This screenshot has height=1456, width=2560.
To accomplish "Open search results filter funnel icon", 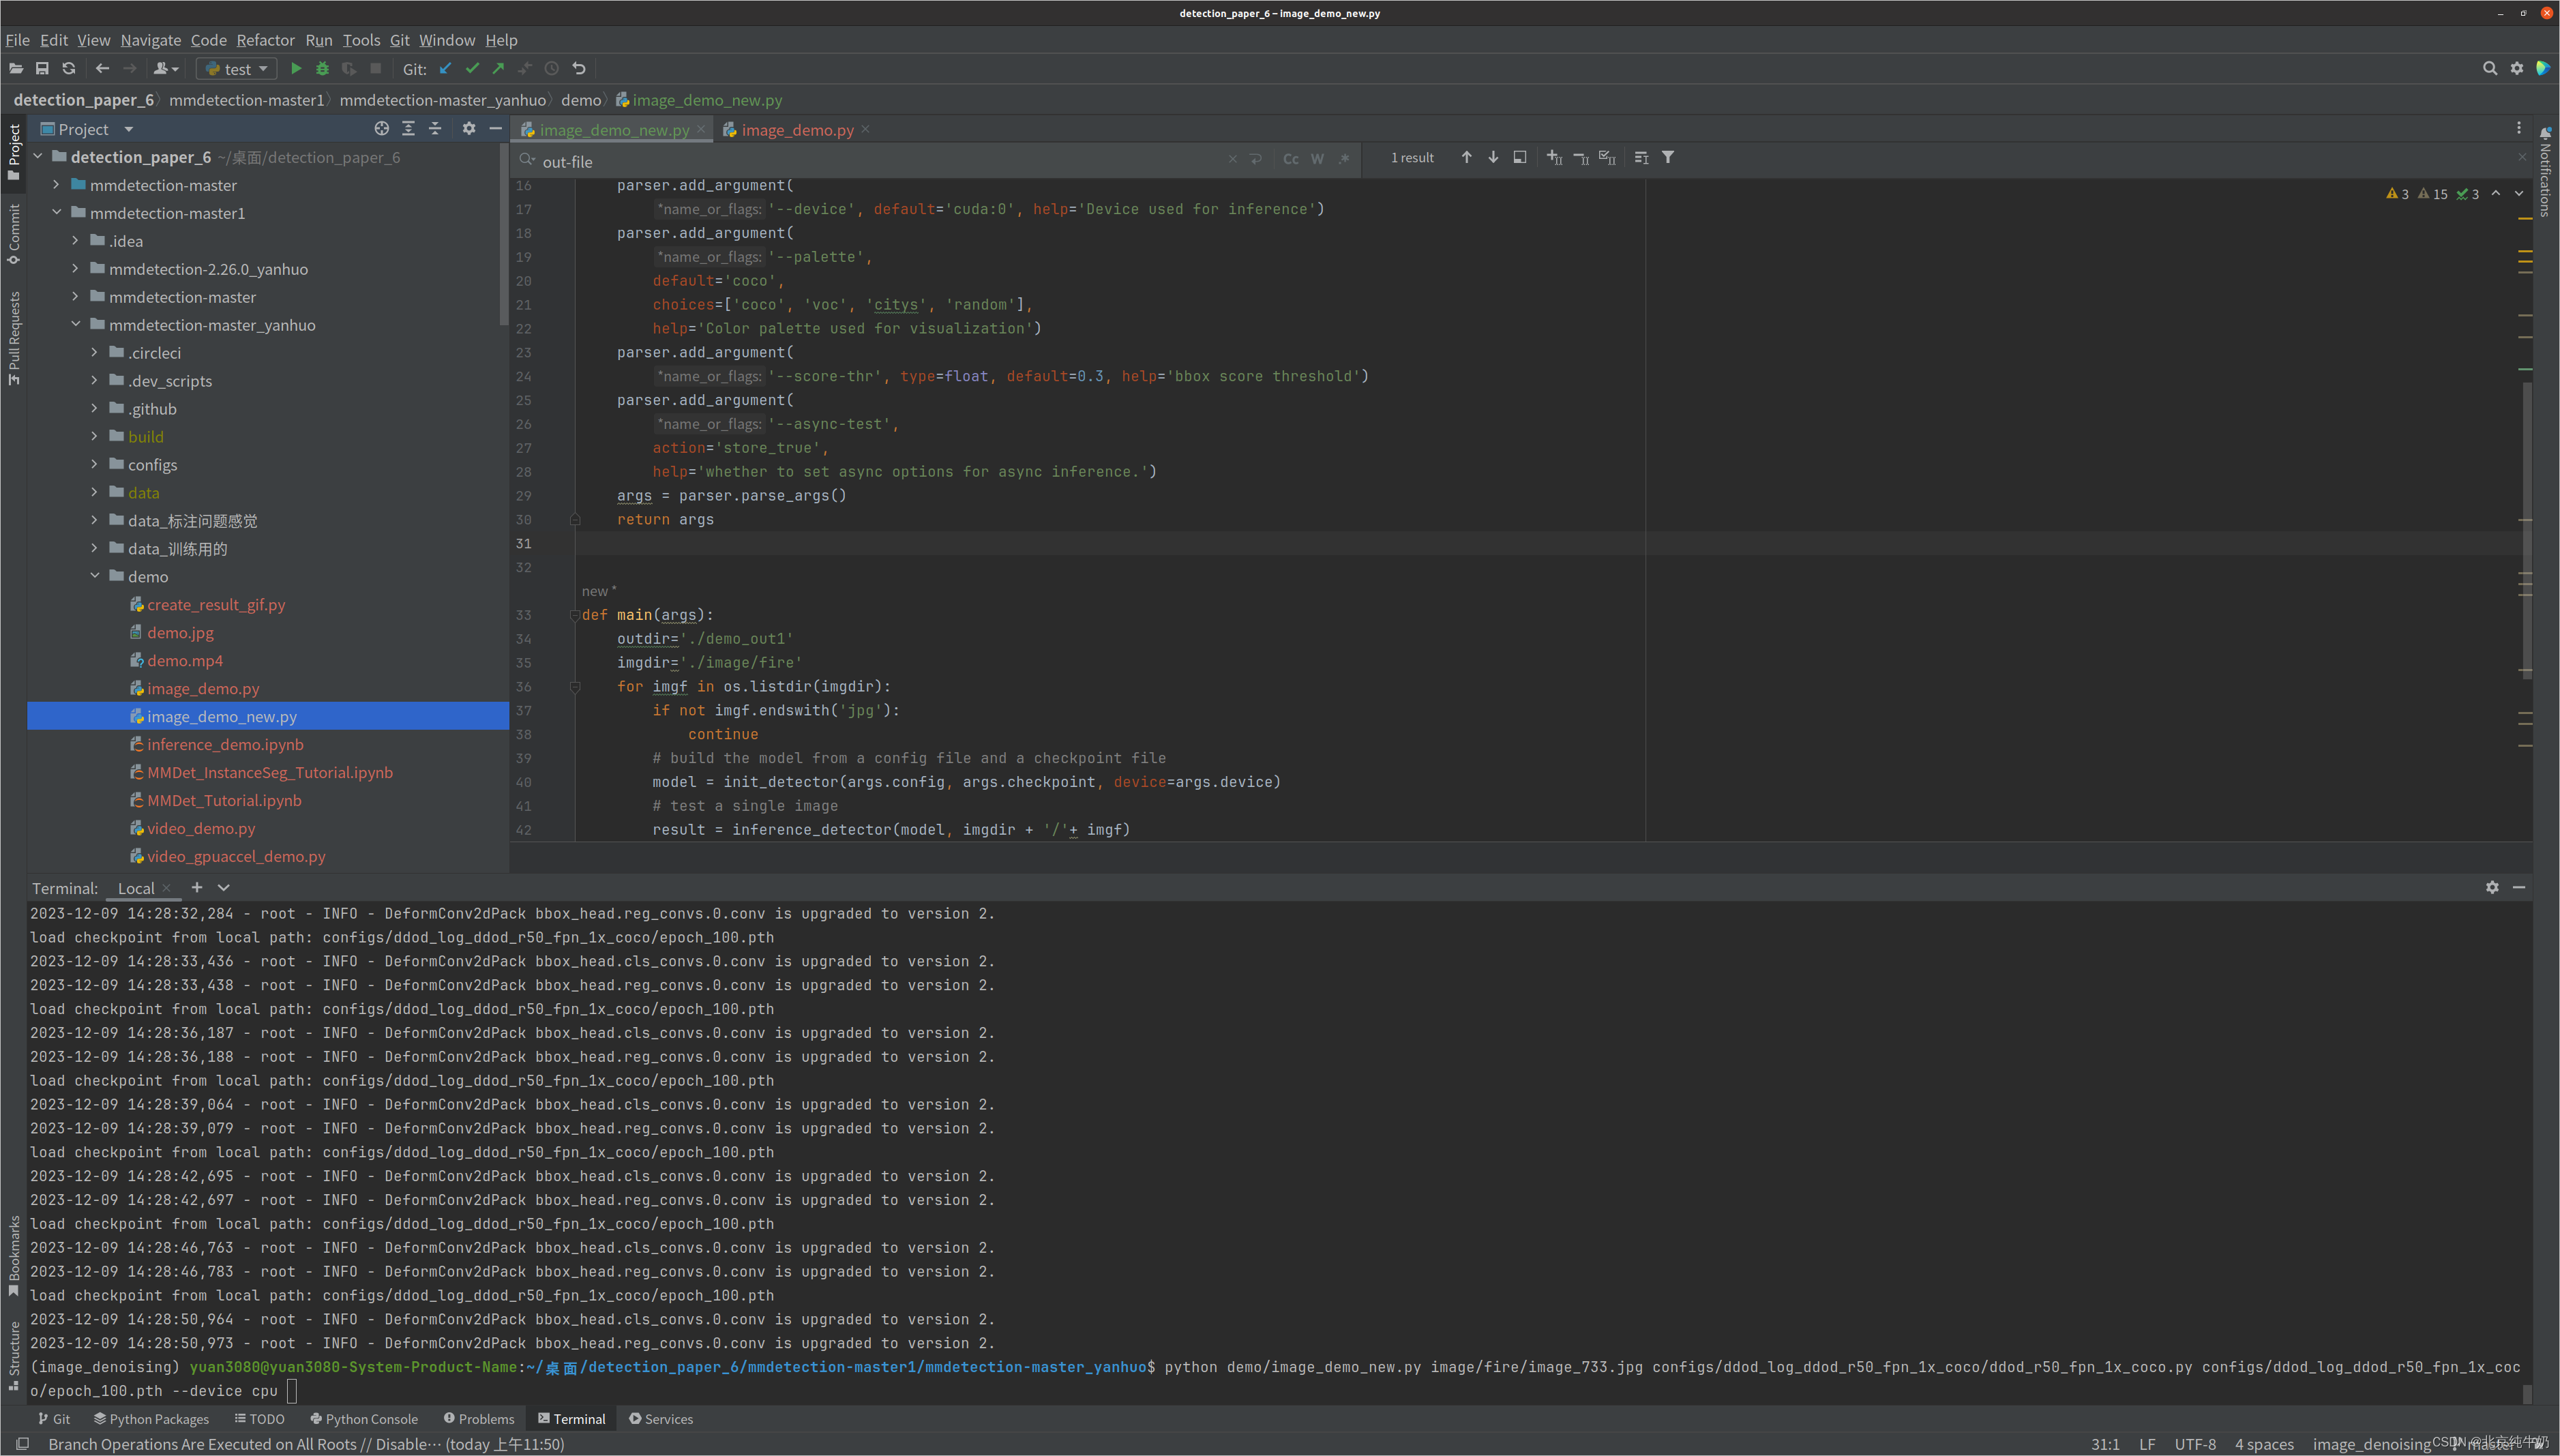I will (1668, 158).
